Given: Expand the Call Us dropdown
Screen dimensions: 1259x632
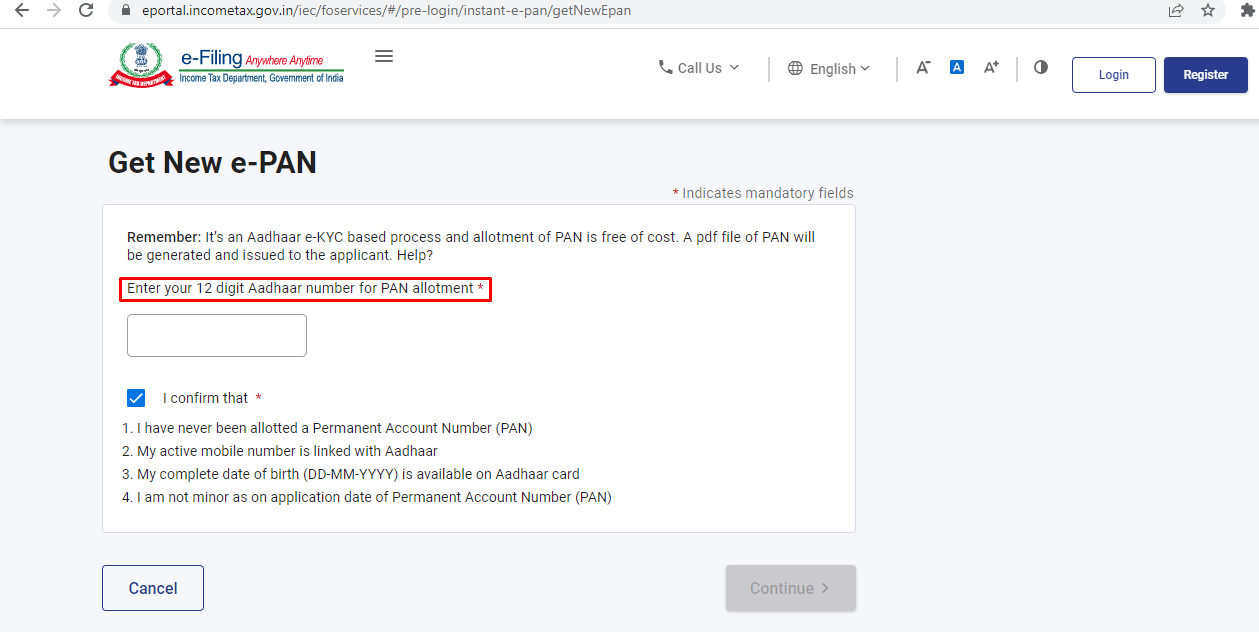Looking at the screenshot, I should click(x=699, y=68).
